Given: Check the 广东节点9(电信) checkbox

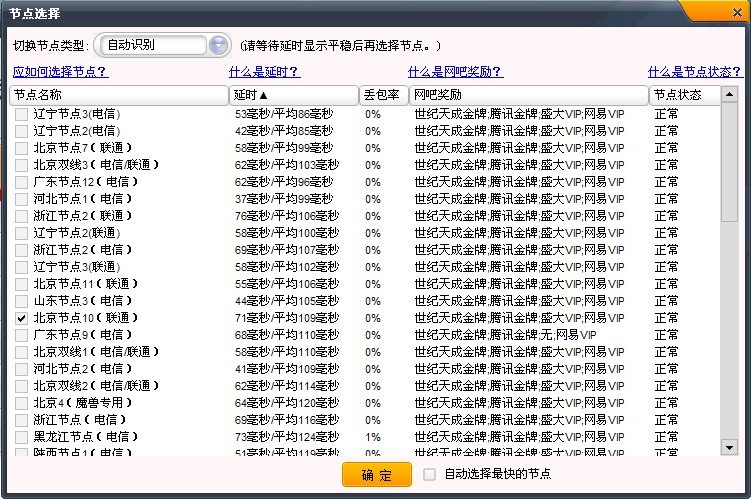Looking at the screenshot, I should pyautogui.click(x=21, y=335).
